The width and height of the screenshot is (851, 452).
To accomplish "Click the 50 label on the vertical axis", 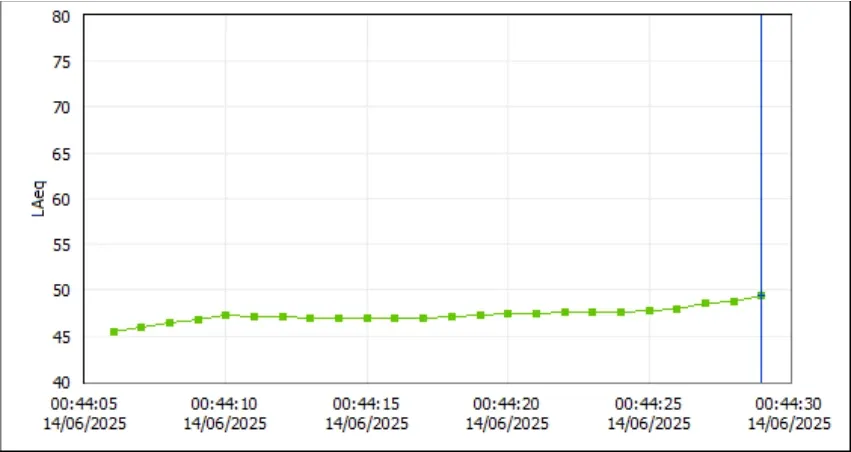I will [61, 291].
